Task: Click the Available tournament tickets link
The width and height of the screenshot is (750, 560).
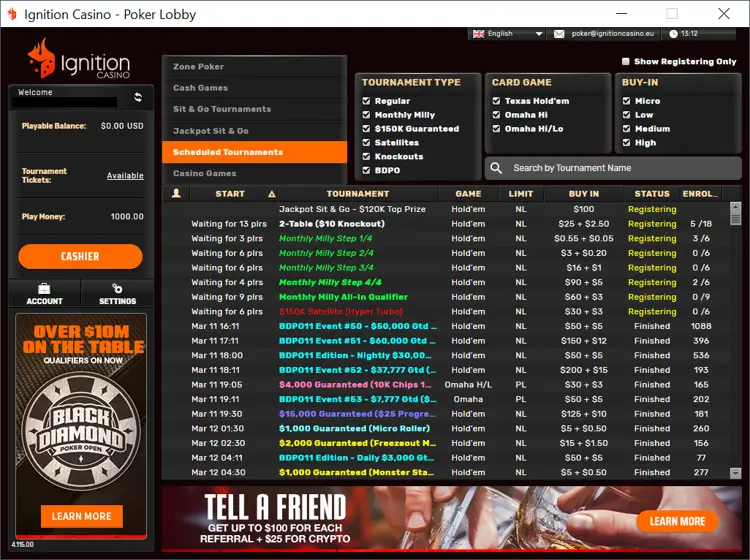Action: (x=125, y=176)
